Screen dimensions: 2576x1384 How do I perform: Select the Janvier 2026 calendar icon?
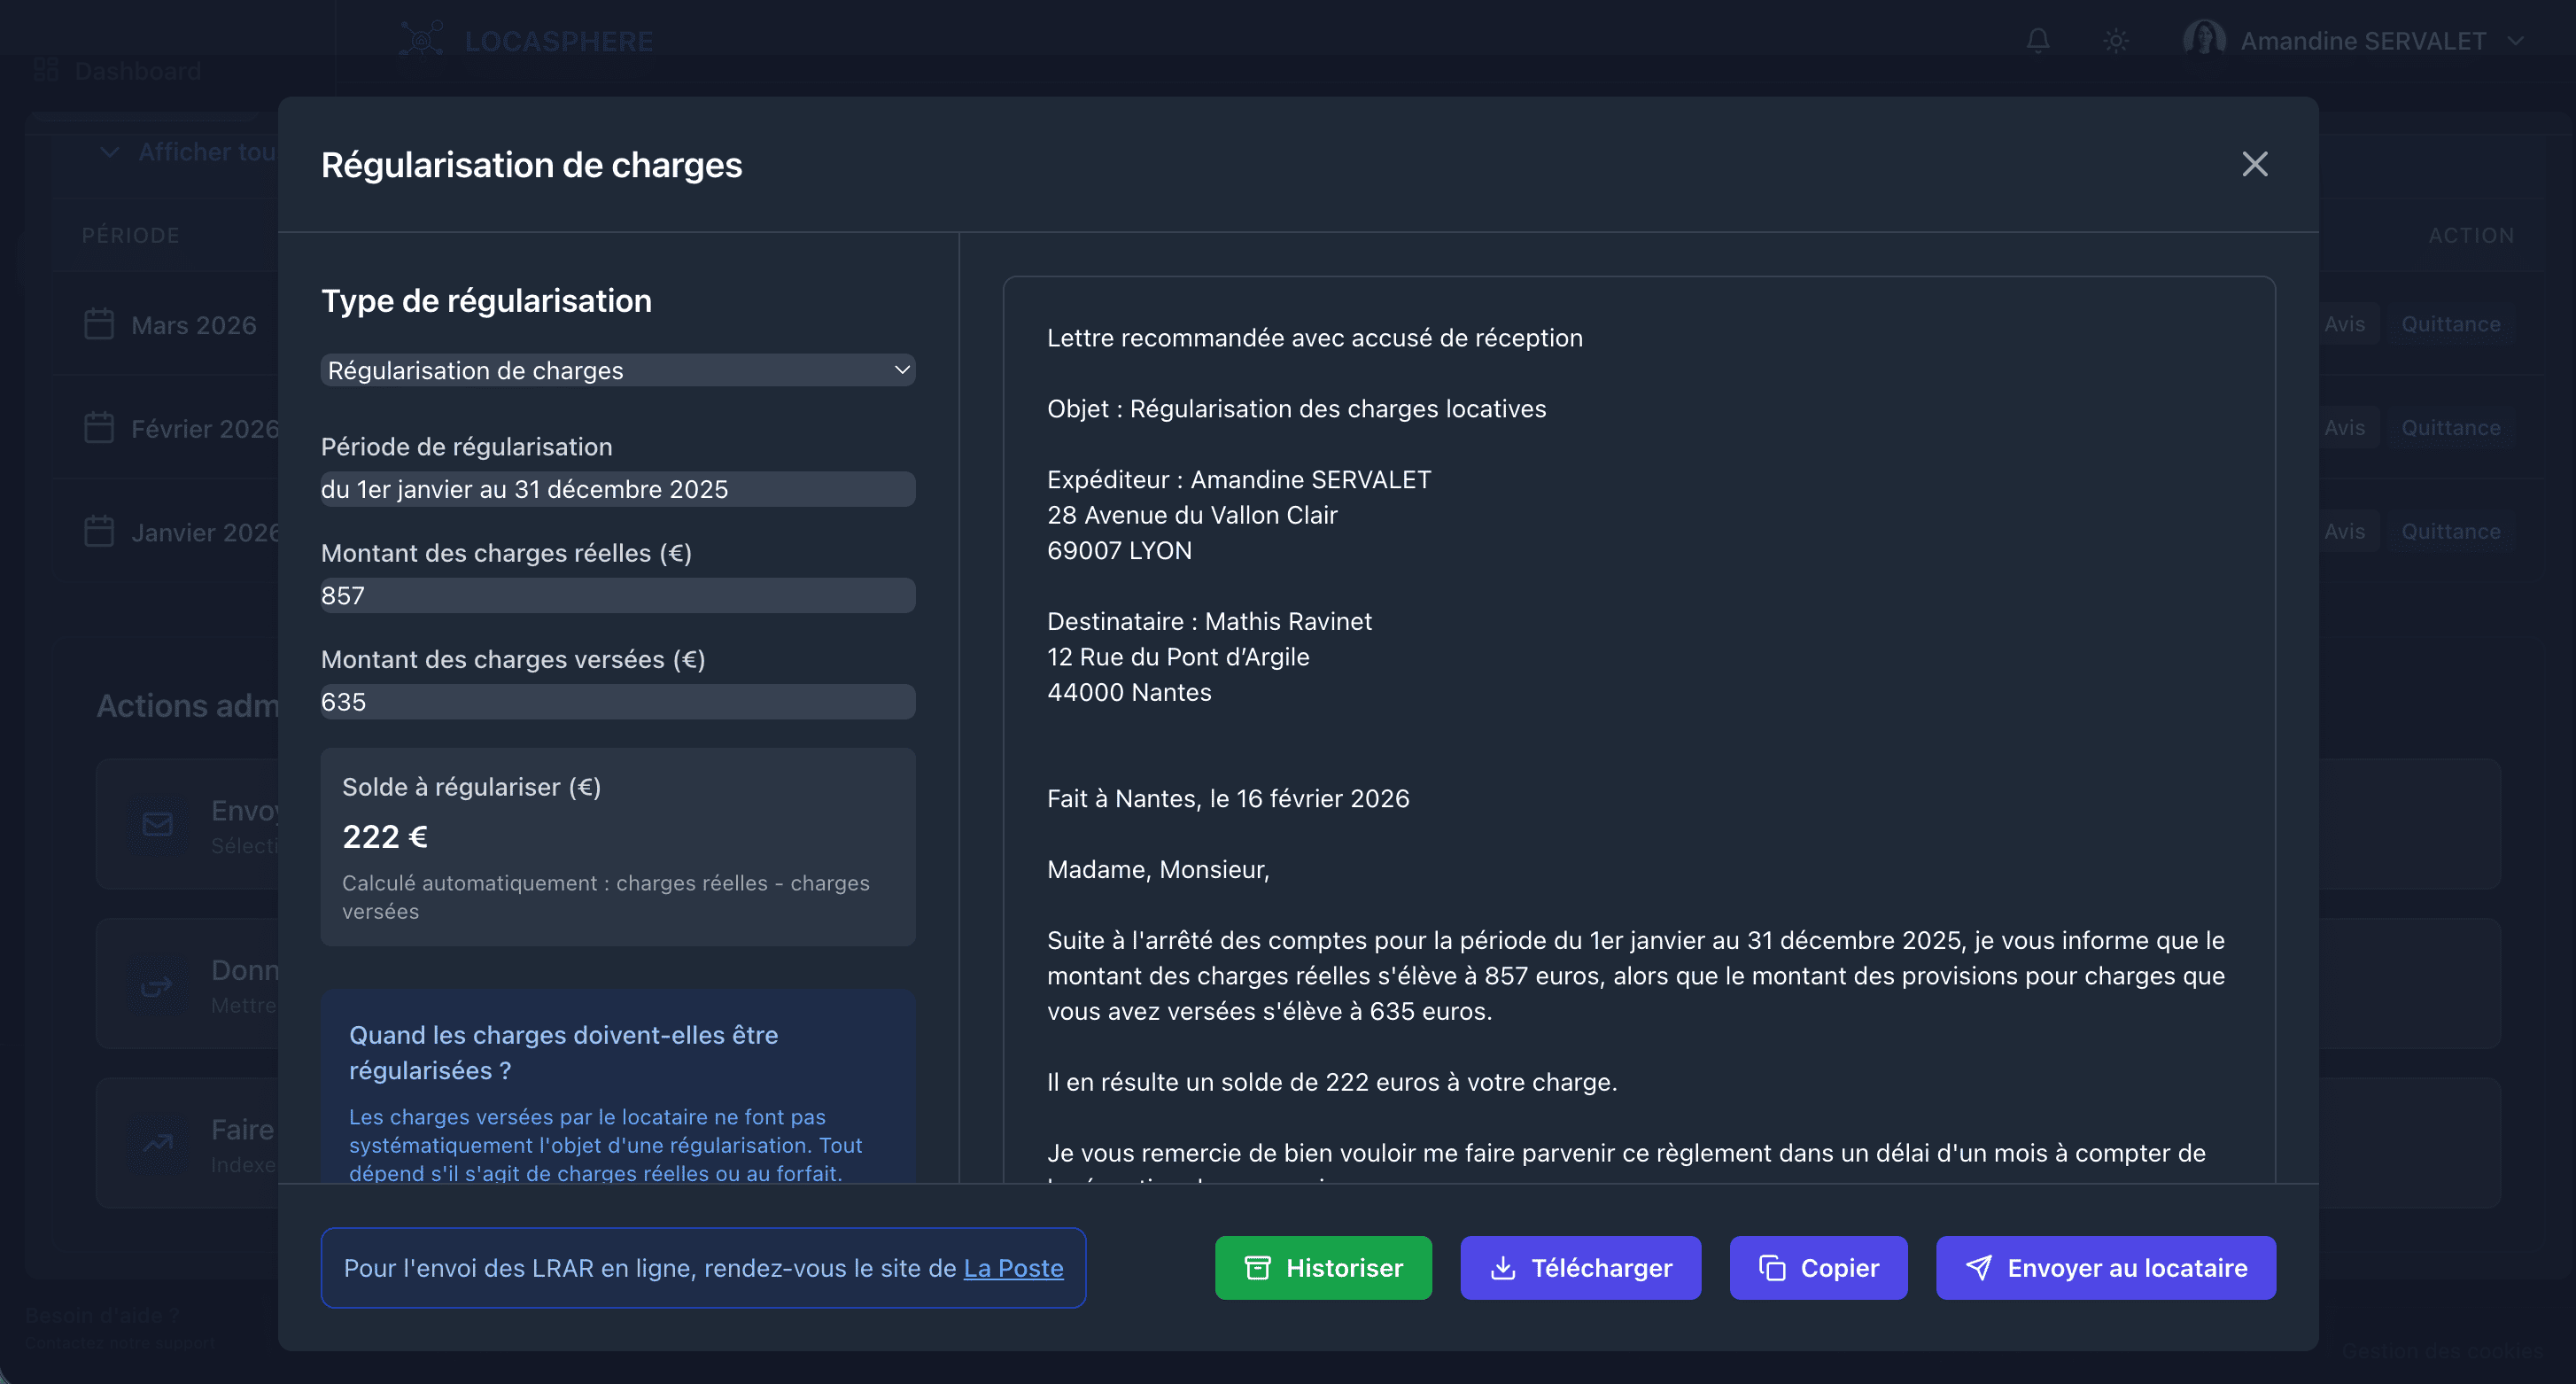(x=98, y=531)
